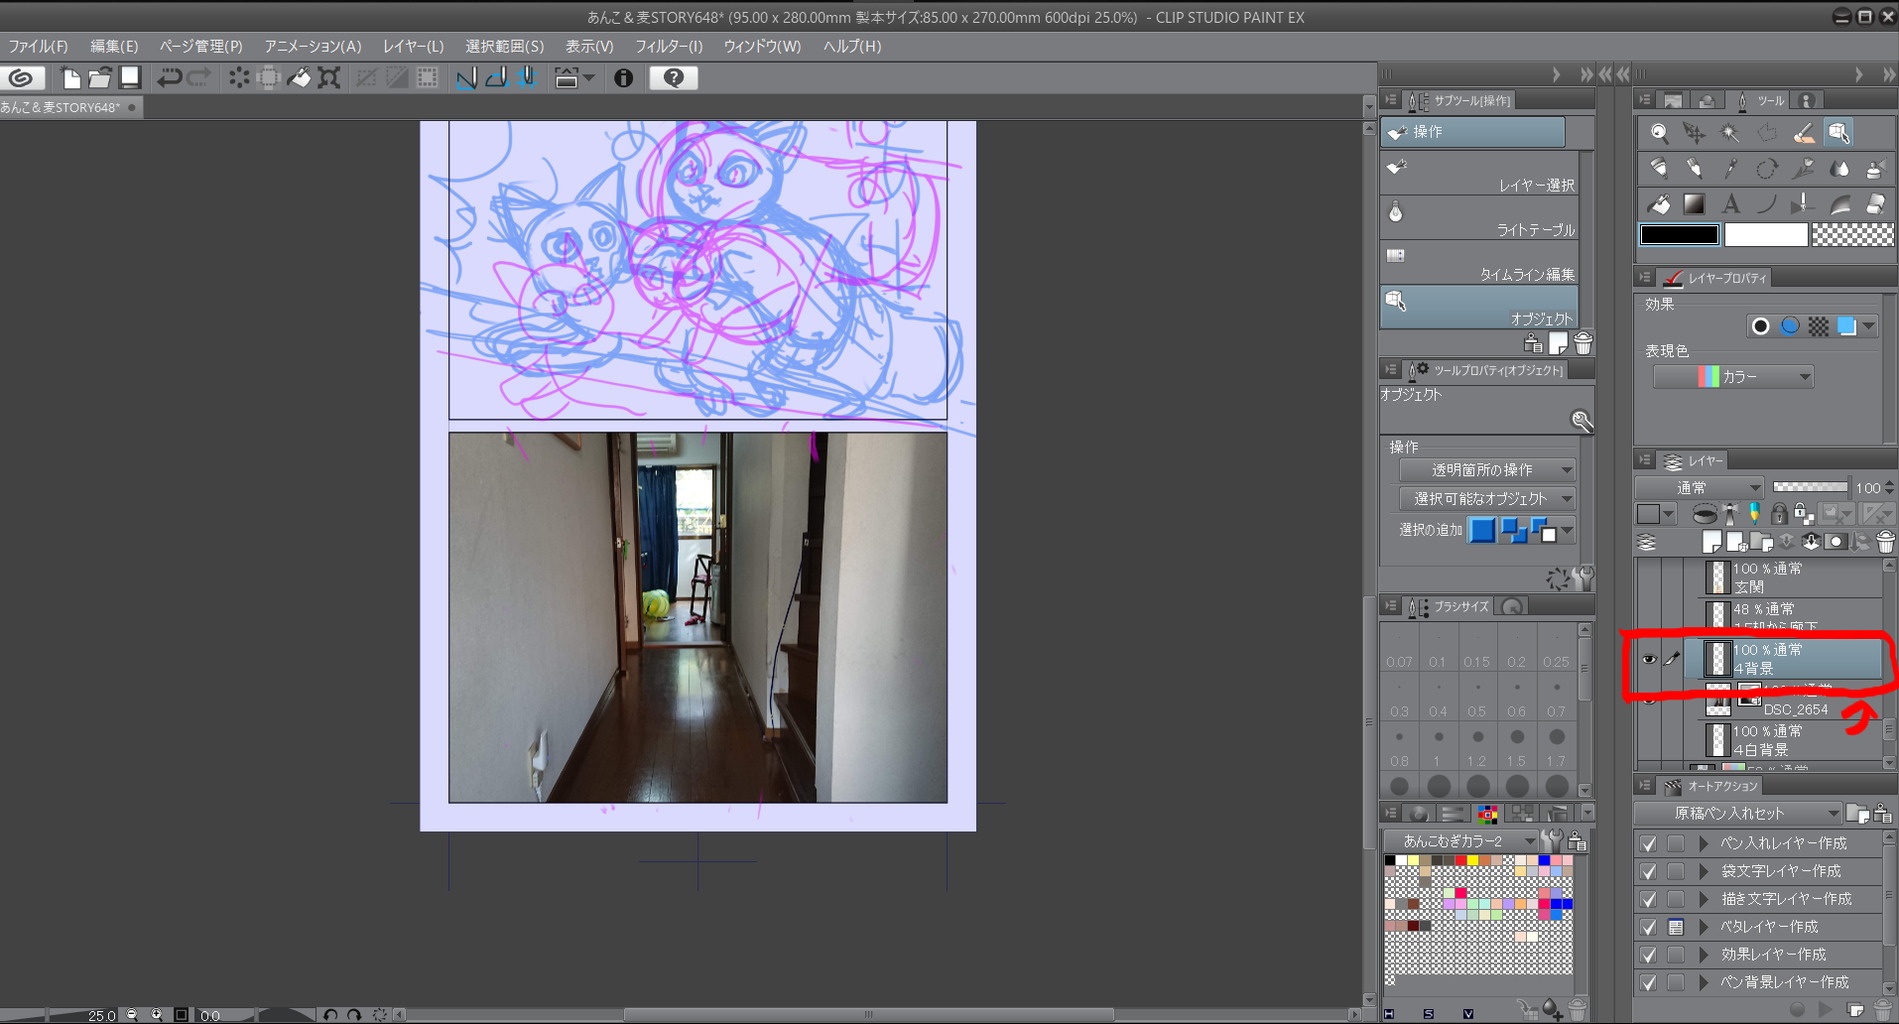The width and height of the screenshot is (1899, 1024).
Task: Create a new file from toolbar
Action: click(x=70, y=78)
